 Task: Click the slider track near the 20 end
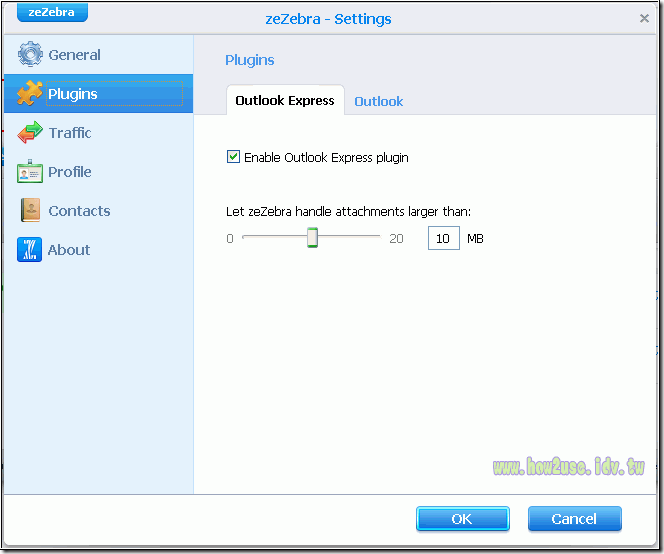coord(372,238)
